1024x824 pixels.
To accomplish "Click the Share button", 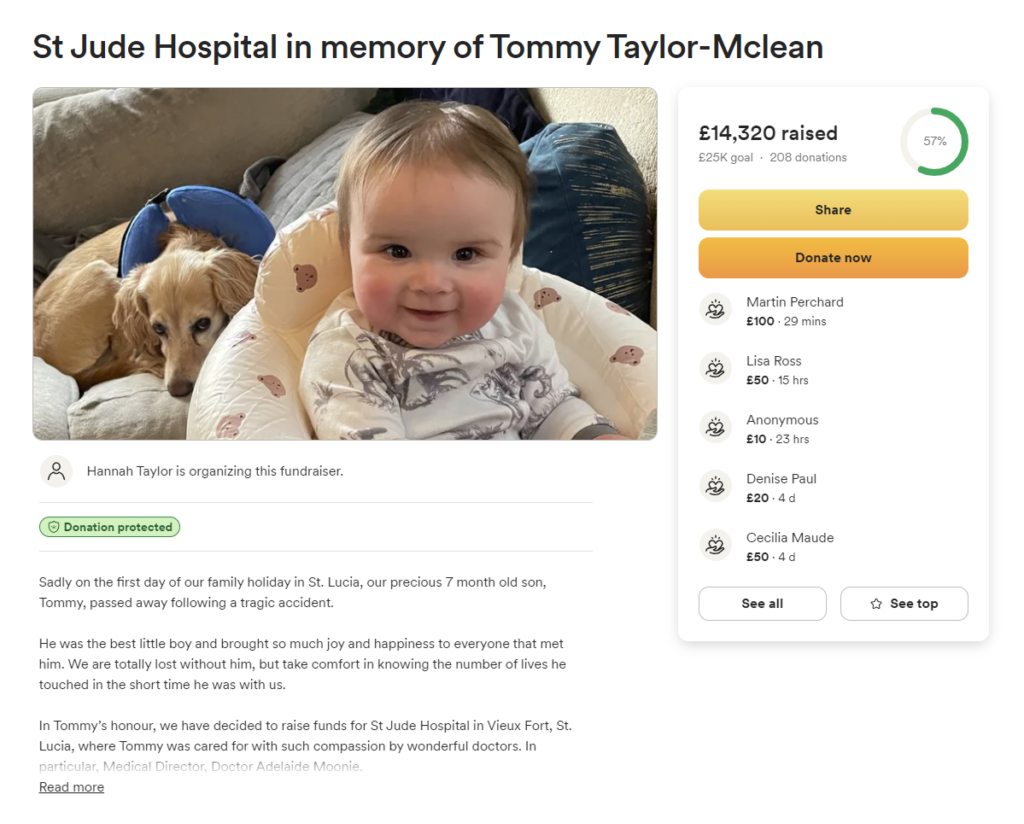I will tap(833, 210).
